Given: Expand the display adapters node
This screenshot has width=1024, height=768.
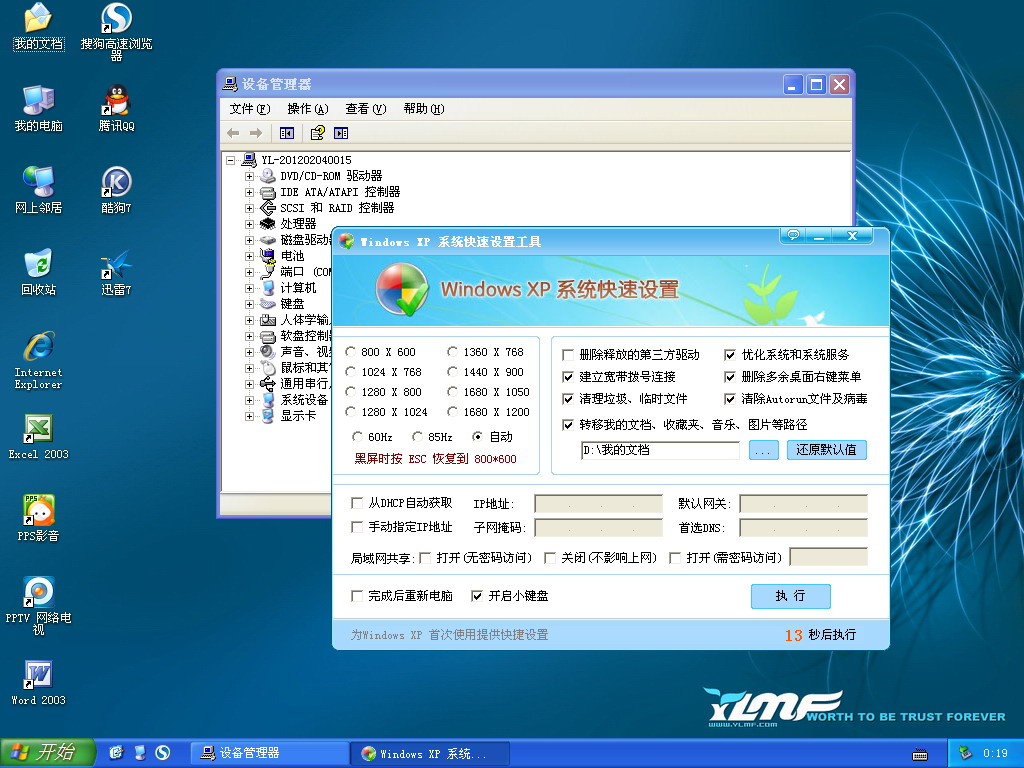Looking at the screenshot, I should (x=249, y=416).
